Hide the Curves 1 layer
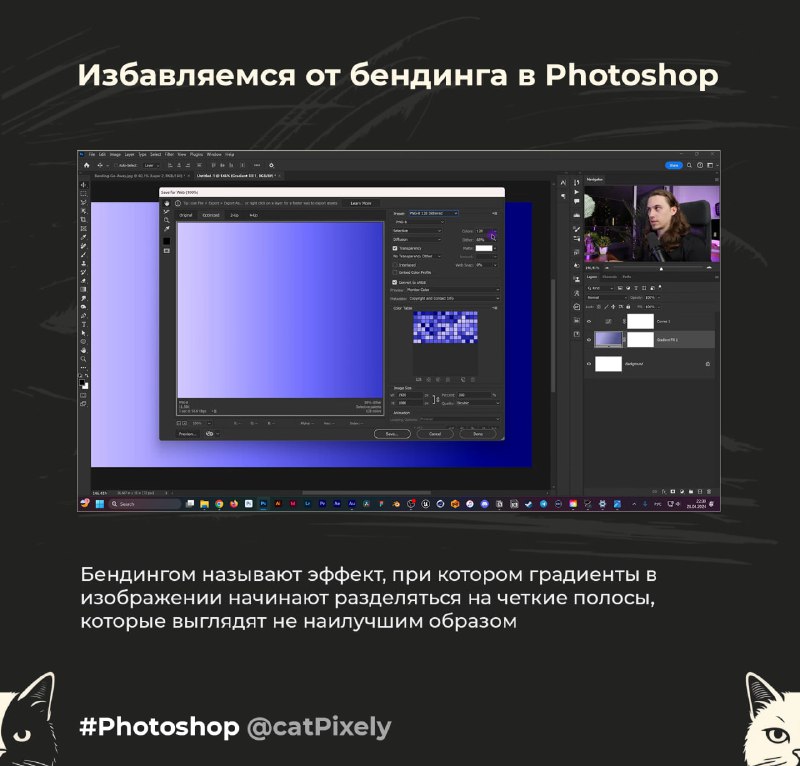 (589, 322)
